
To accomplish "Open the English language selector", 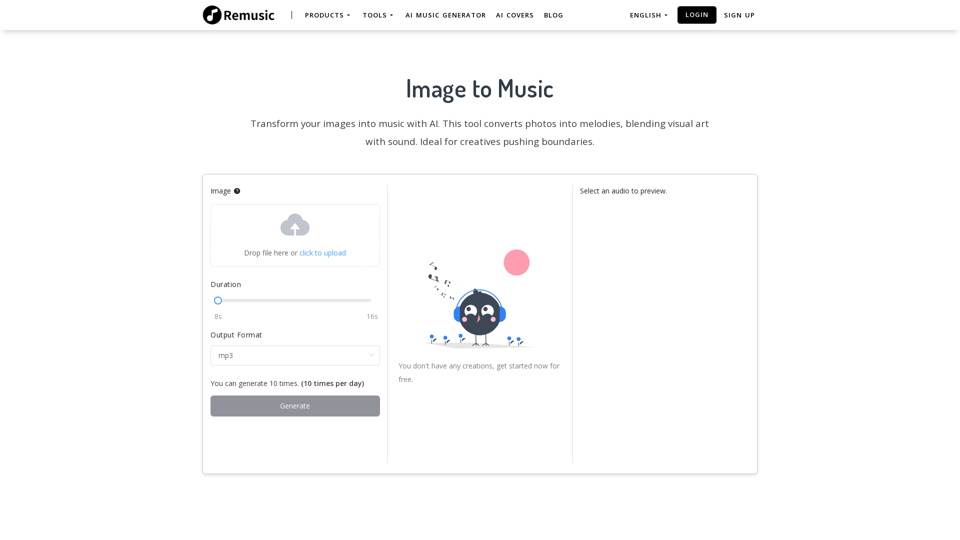I will pyautogui.click(x=648, y=15).
